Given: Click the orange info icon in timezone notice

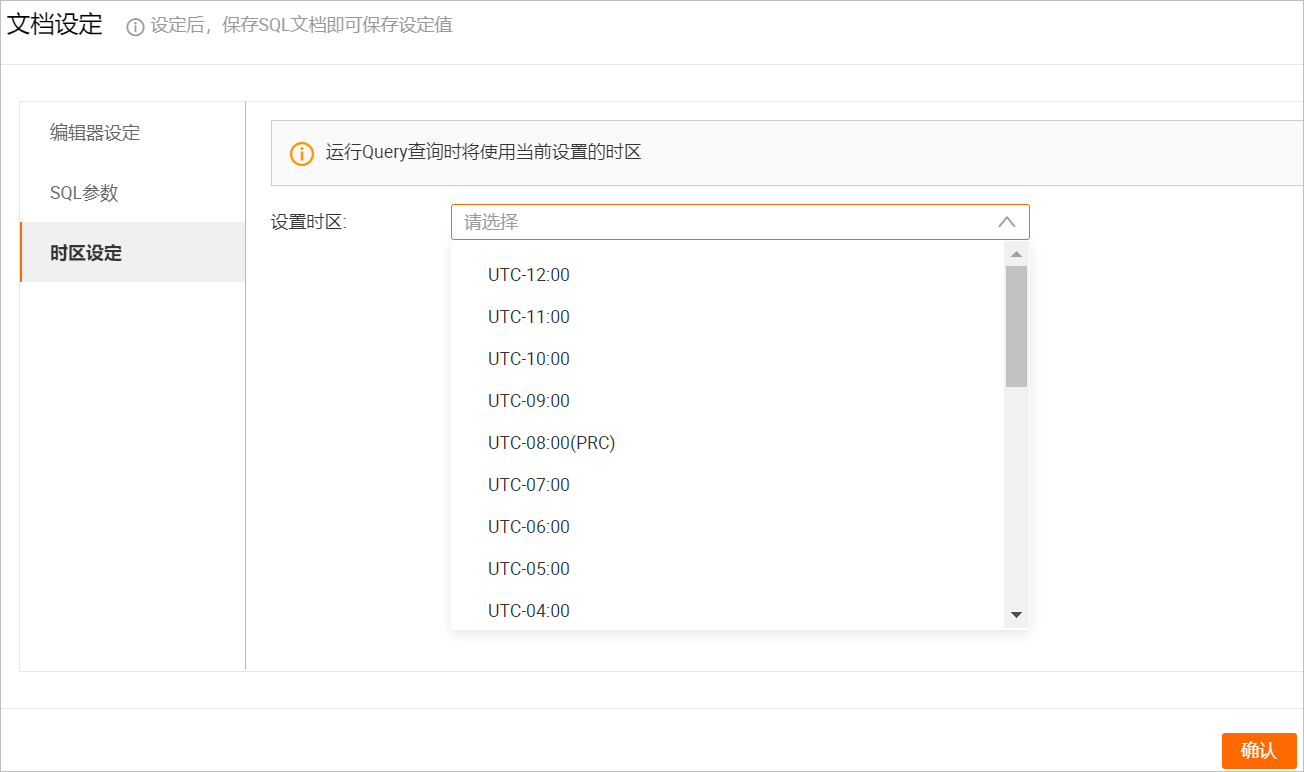Looking at the screenshot, I should (301, 153).
